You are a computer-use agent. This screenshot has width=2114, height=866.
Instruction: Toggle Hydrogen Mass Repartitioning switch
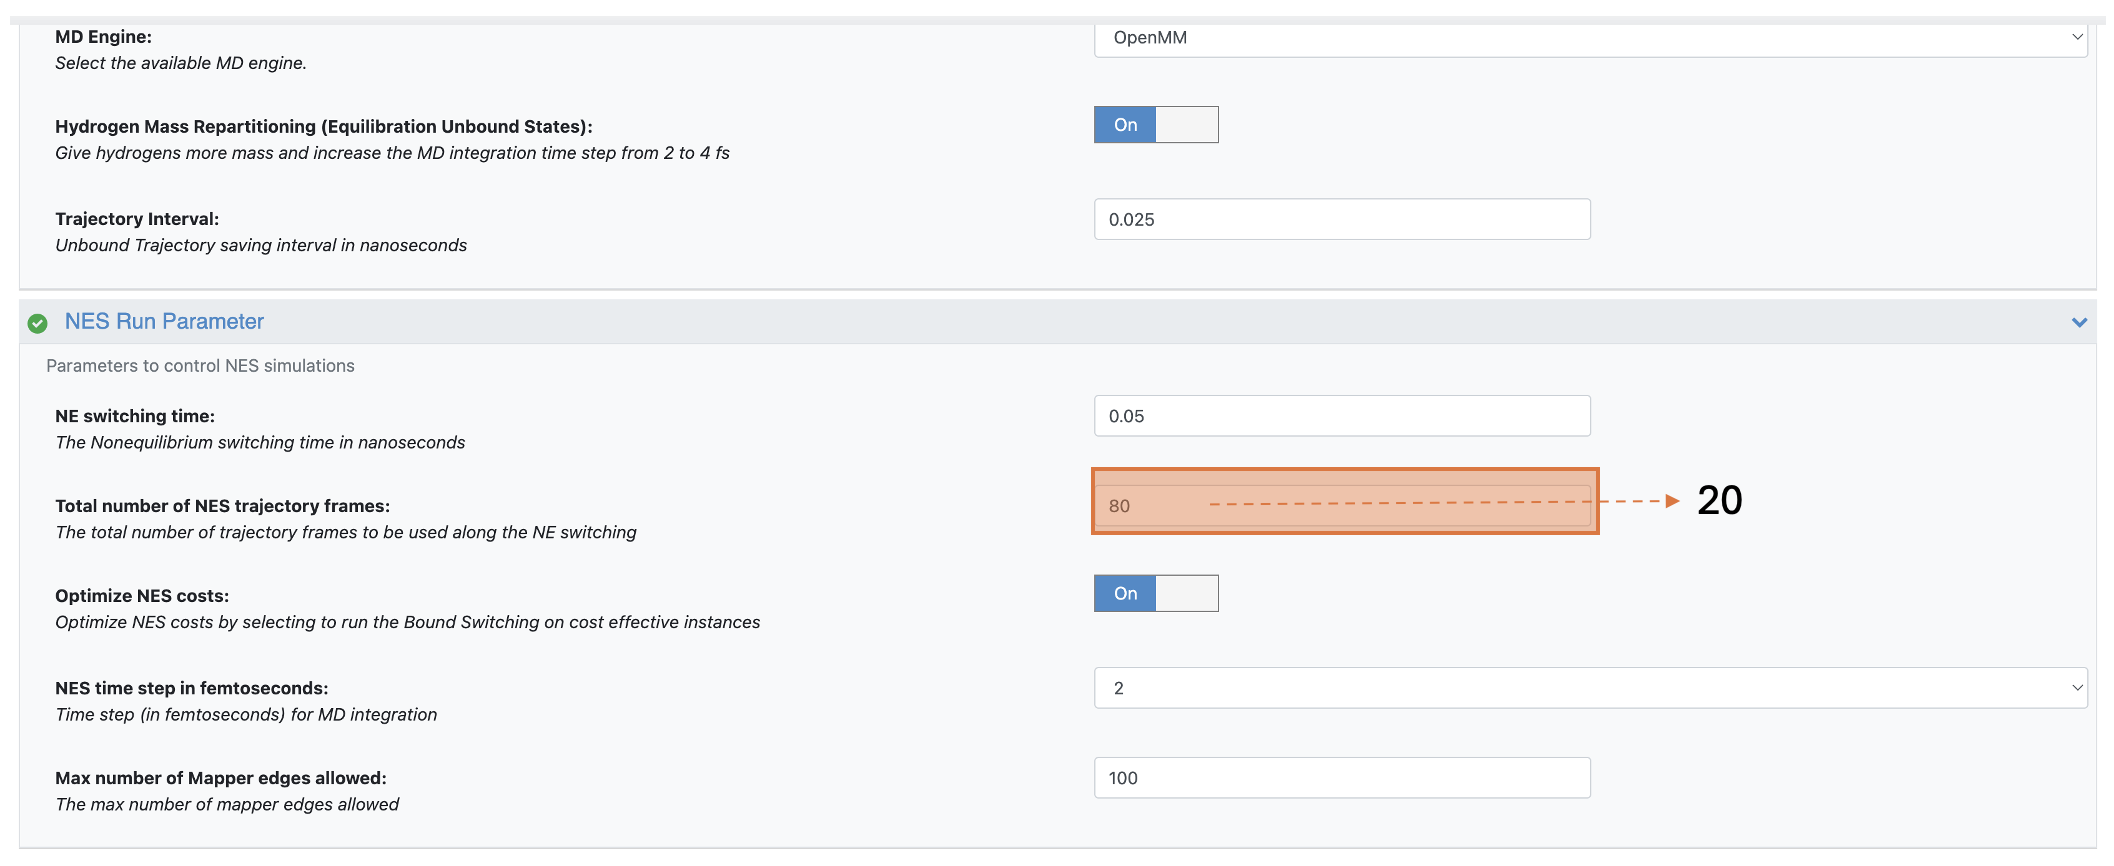point(1156,125)
